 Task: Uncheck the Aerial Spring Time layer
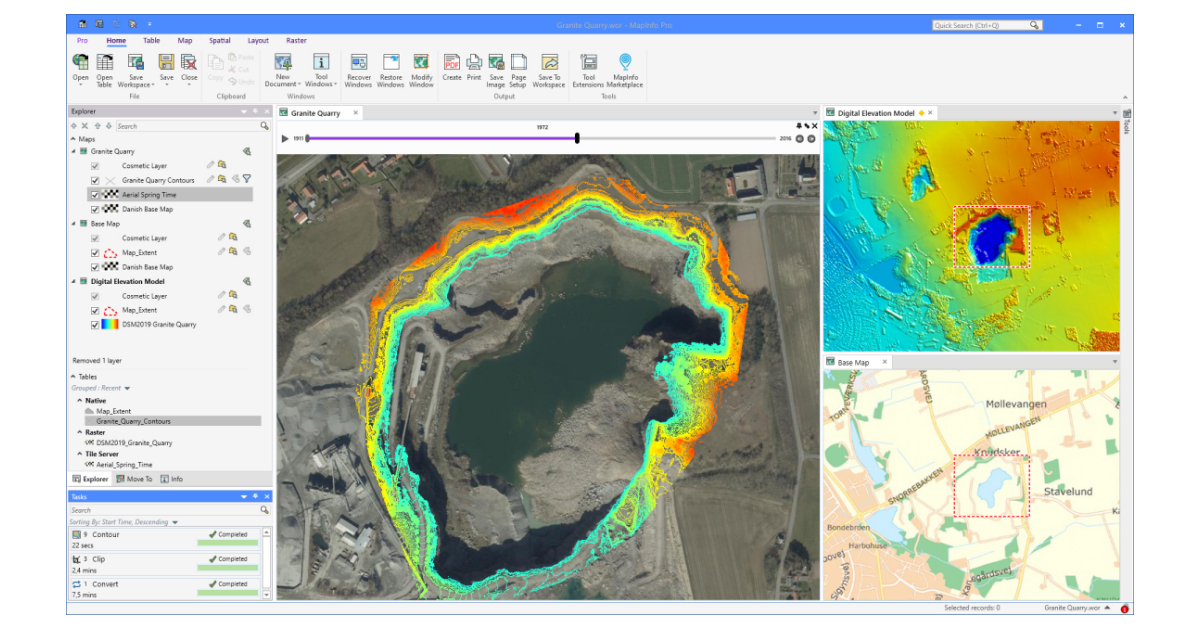coord(94,195)
